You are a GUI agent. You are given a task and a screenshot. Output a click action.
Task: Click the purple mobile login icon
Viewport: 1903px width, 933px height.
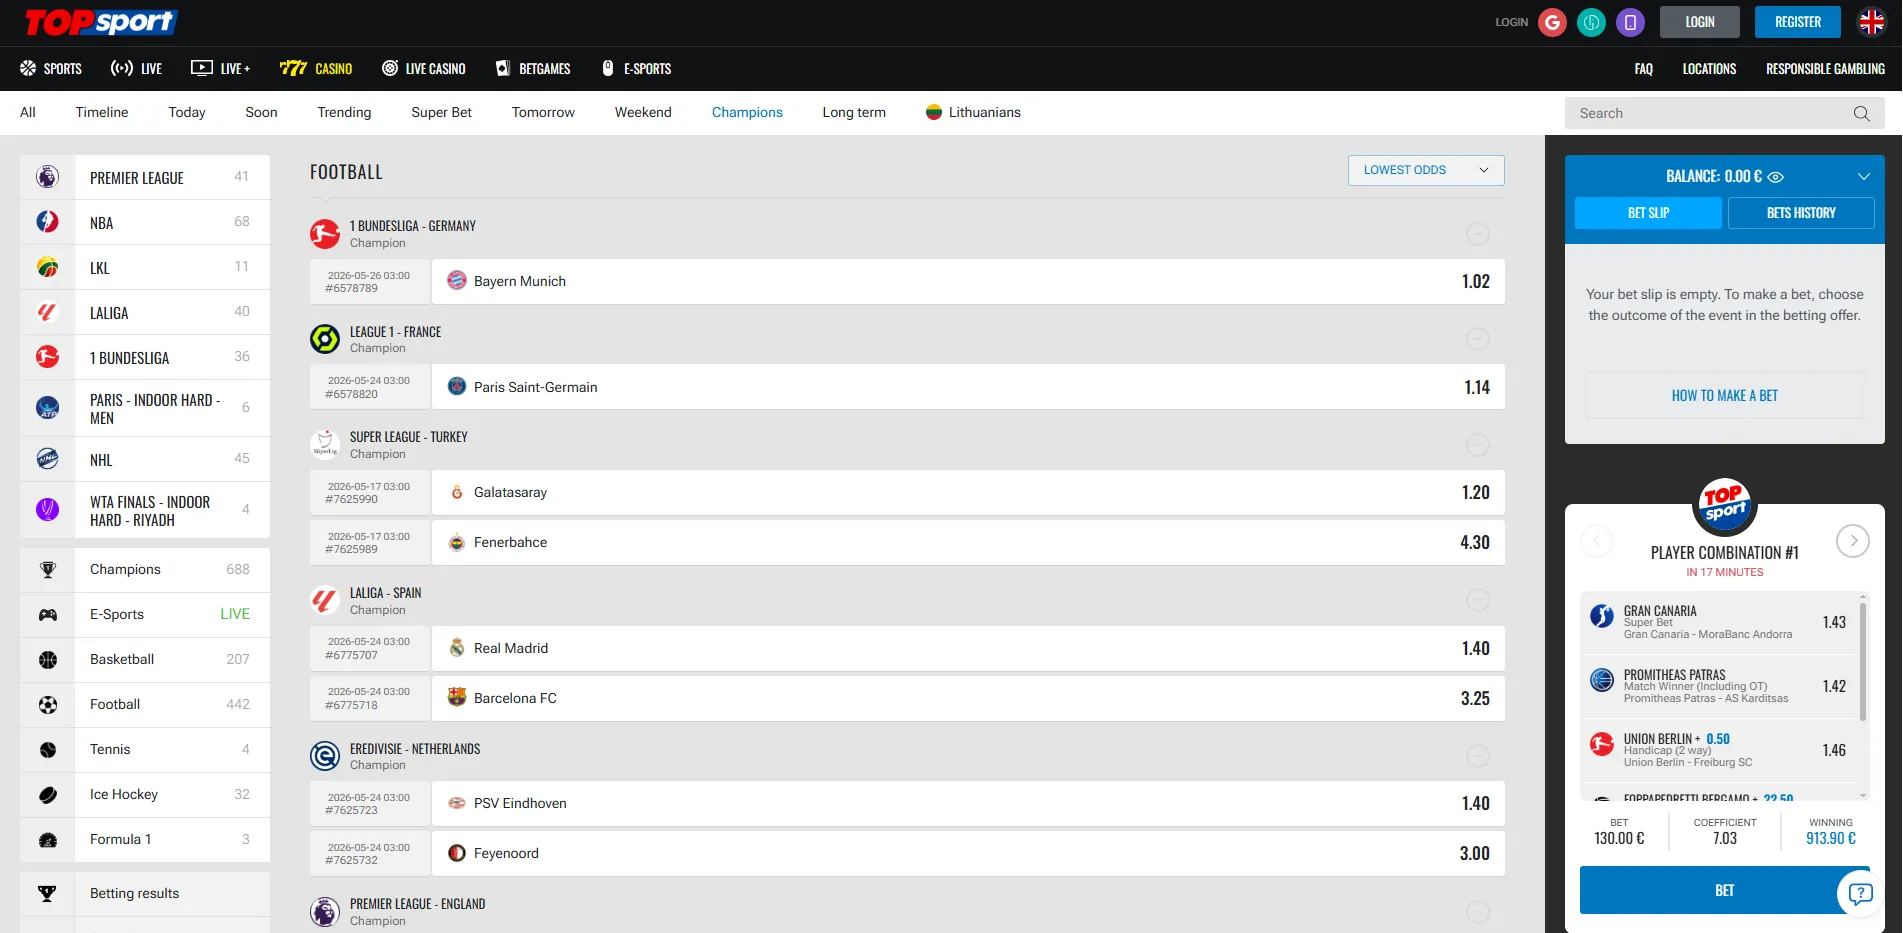coord(1629,21)
